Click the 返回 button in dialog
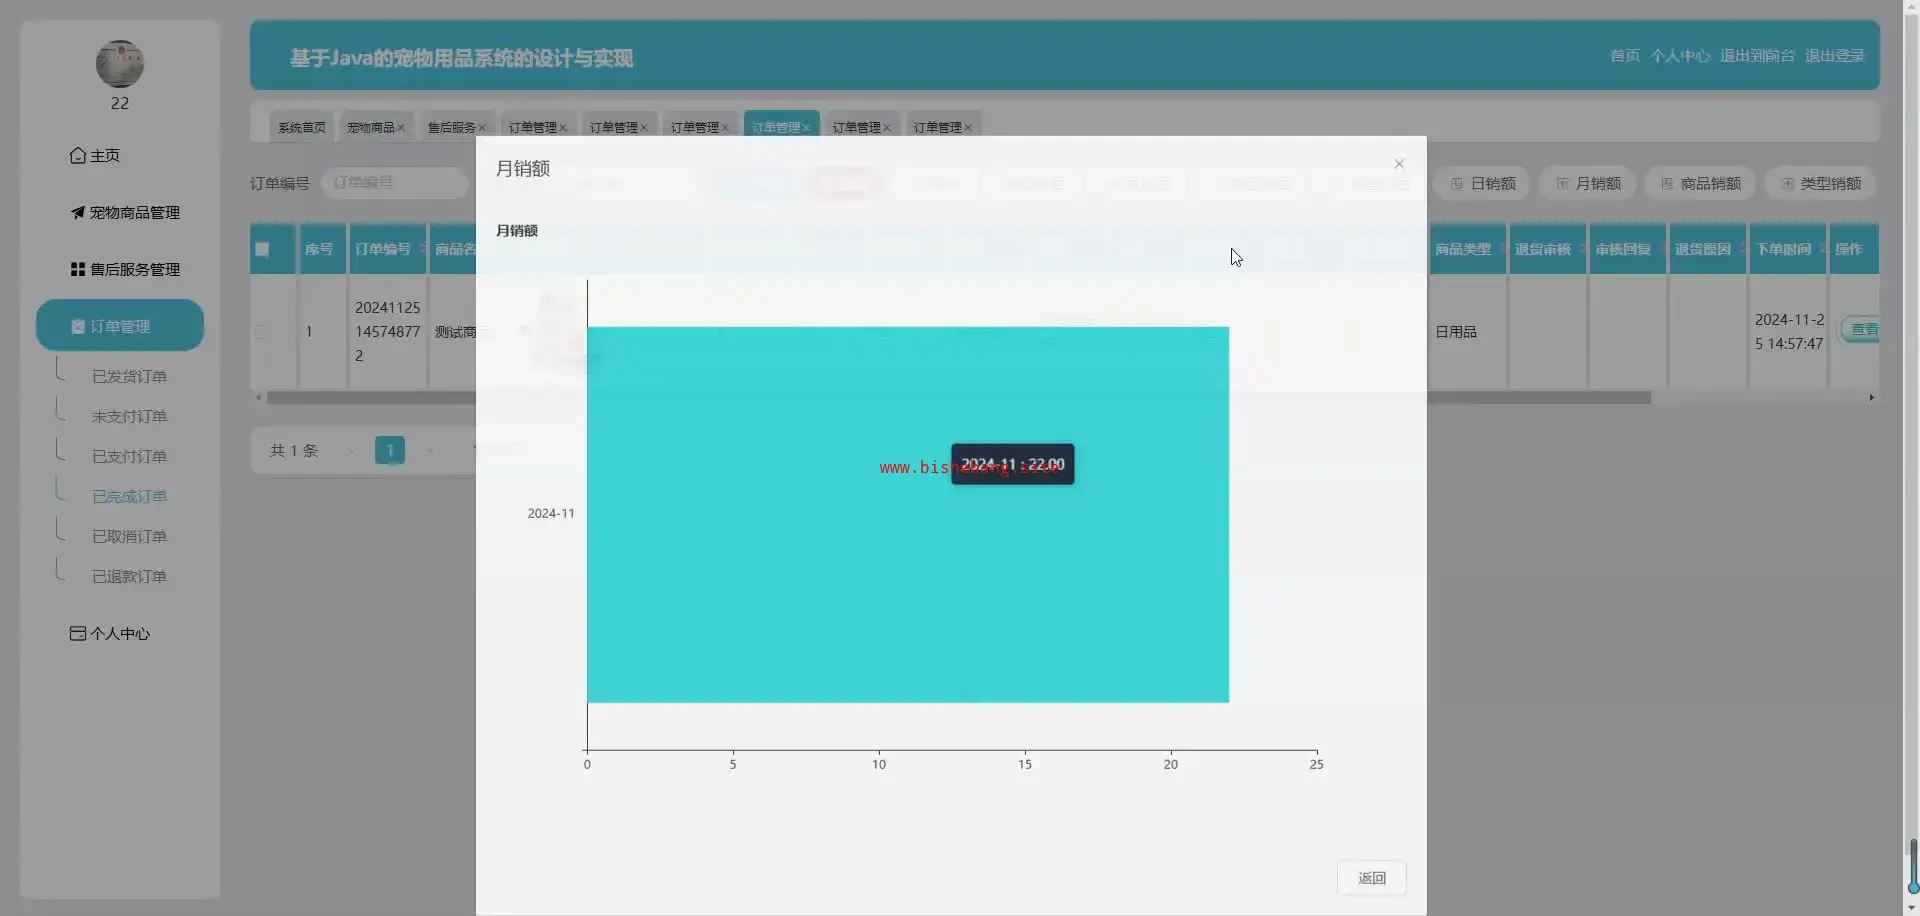 [x=1372, y=878]
